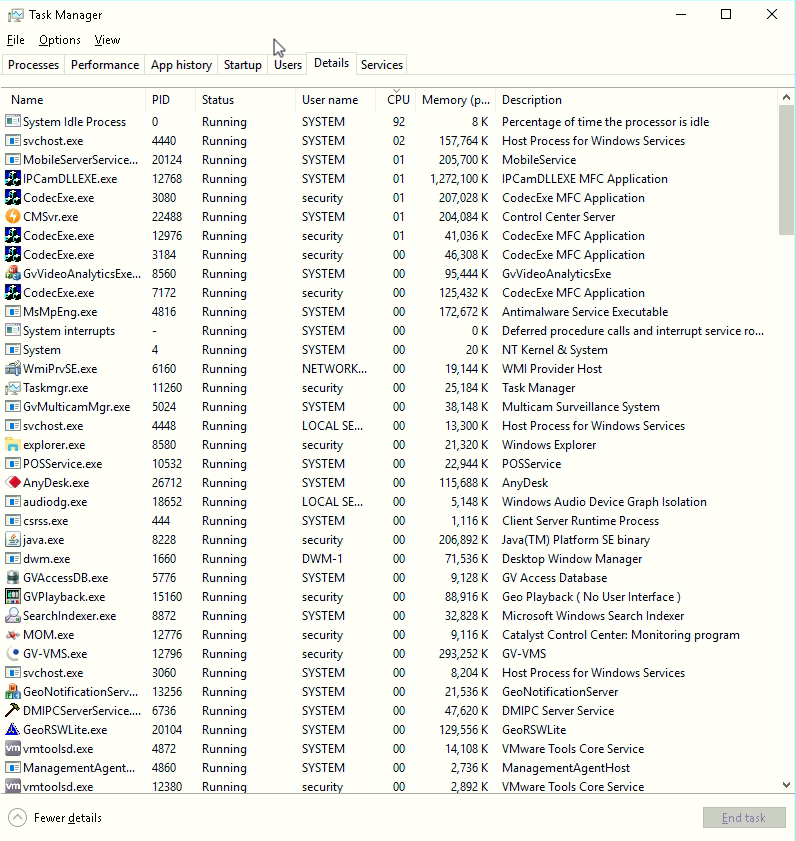
Task: Open the View menu
Action: [x=107, y=40]
